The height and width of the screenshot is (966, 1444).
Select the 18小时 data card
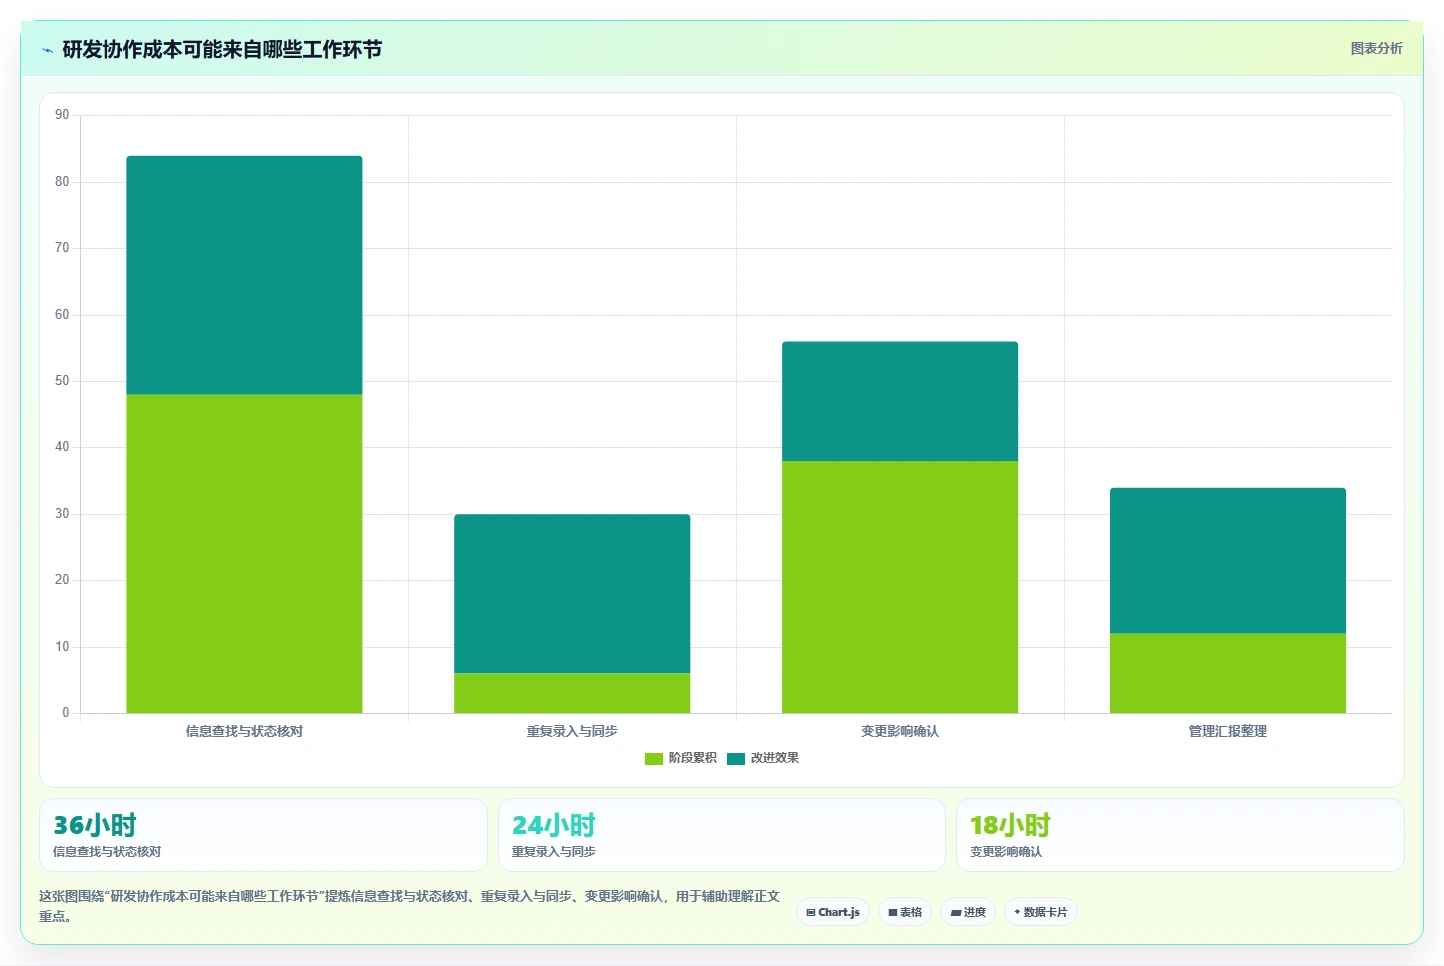1180,835
